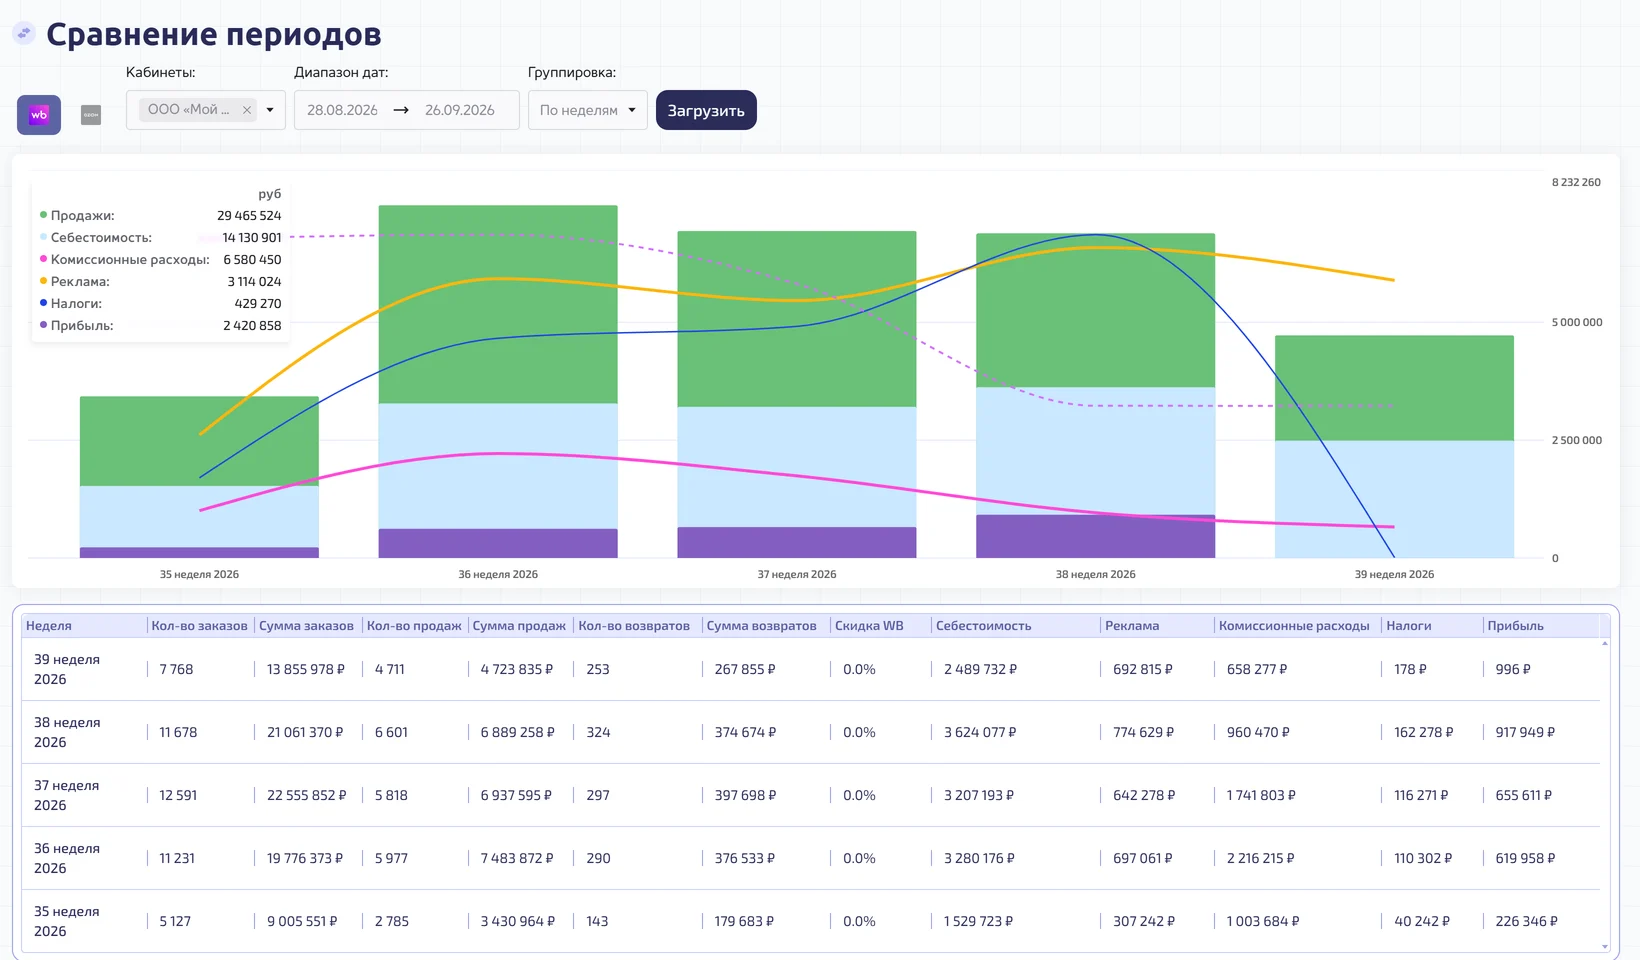Sort by Сумма продаж column header

pos(519,626)
